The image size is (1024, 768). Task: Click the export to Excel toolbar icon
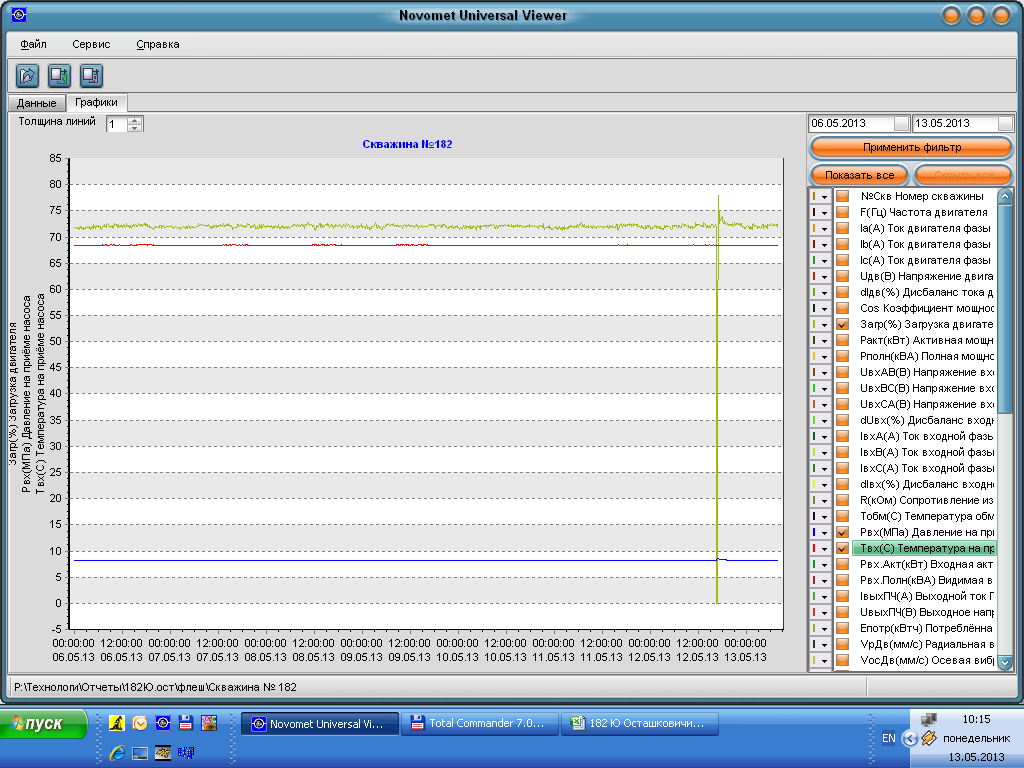59,76
